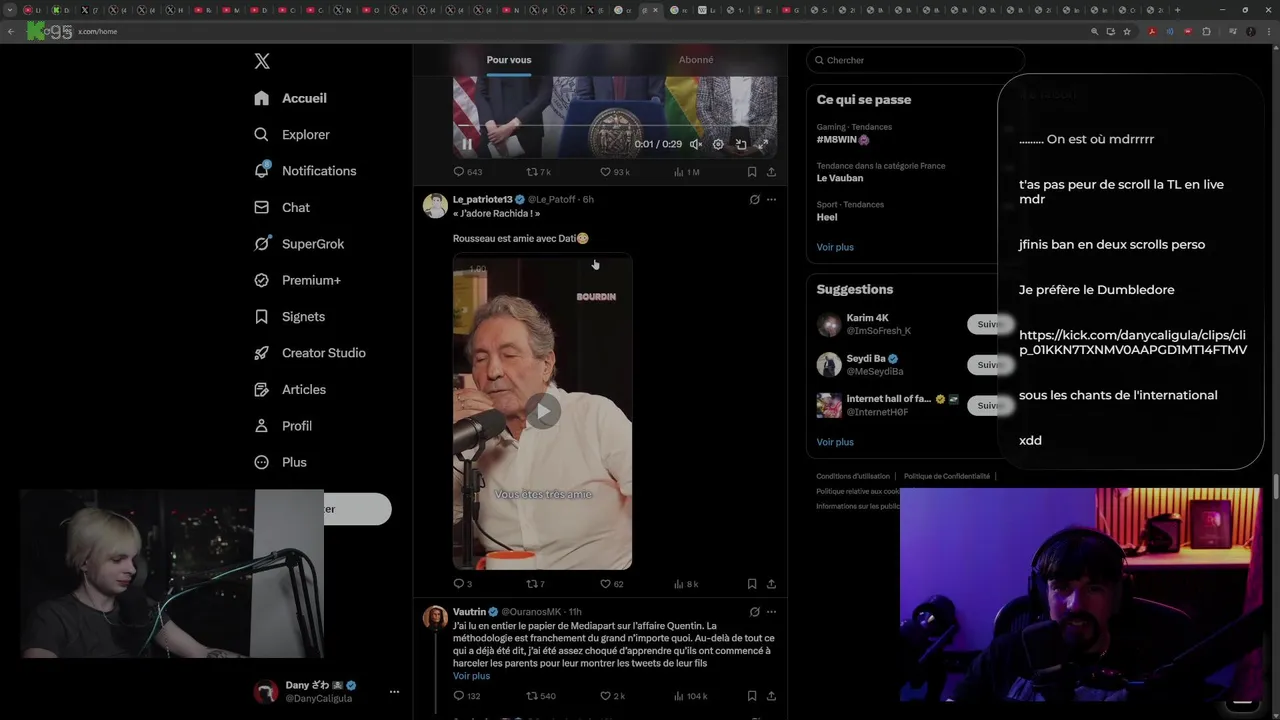Viewport: 1280px width, 720px height.
Task: Click Grok icon on Le_patriote13 post
Action: (x=754, y=199)
